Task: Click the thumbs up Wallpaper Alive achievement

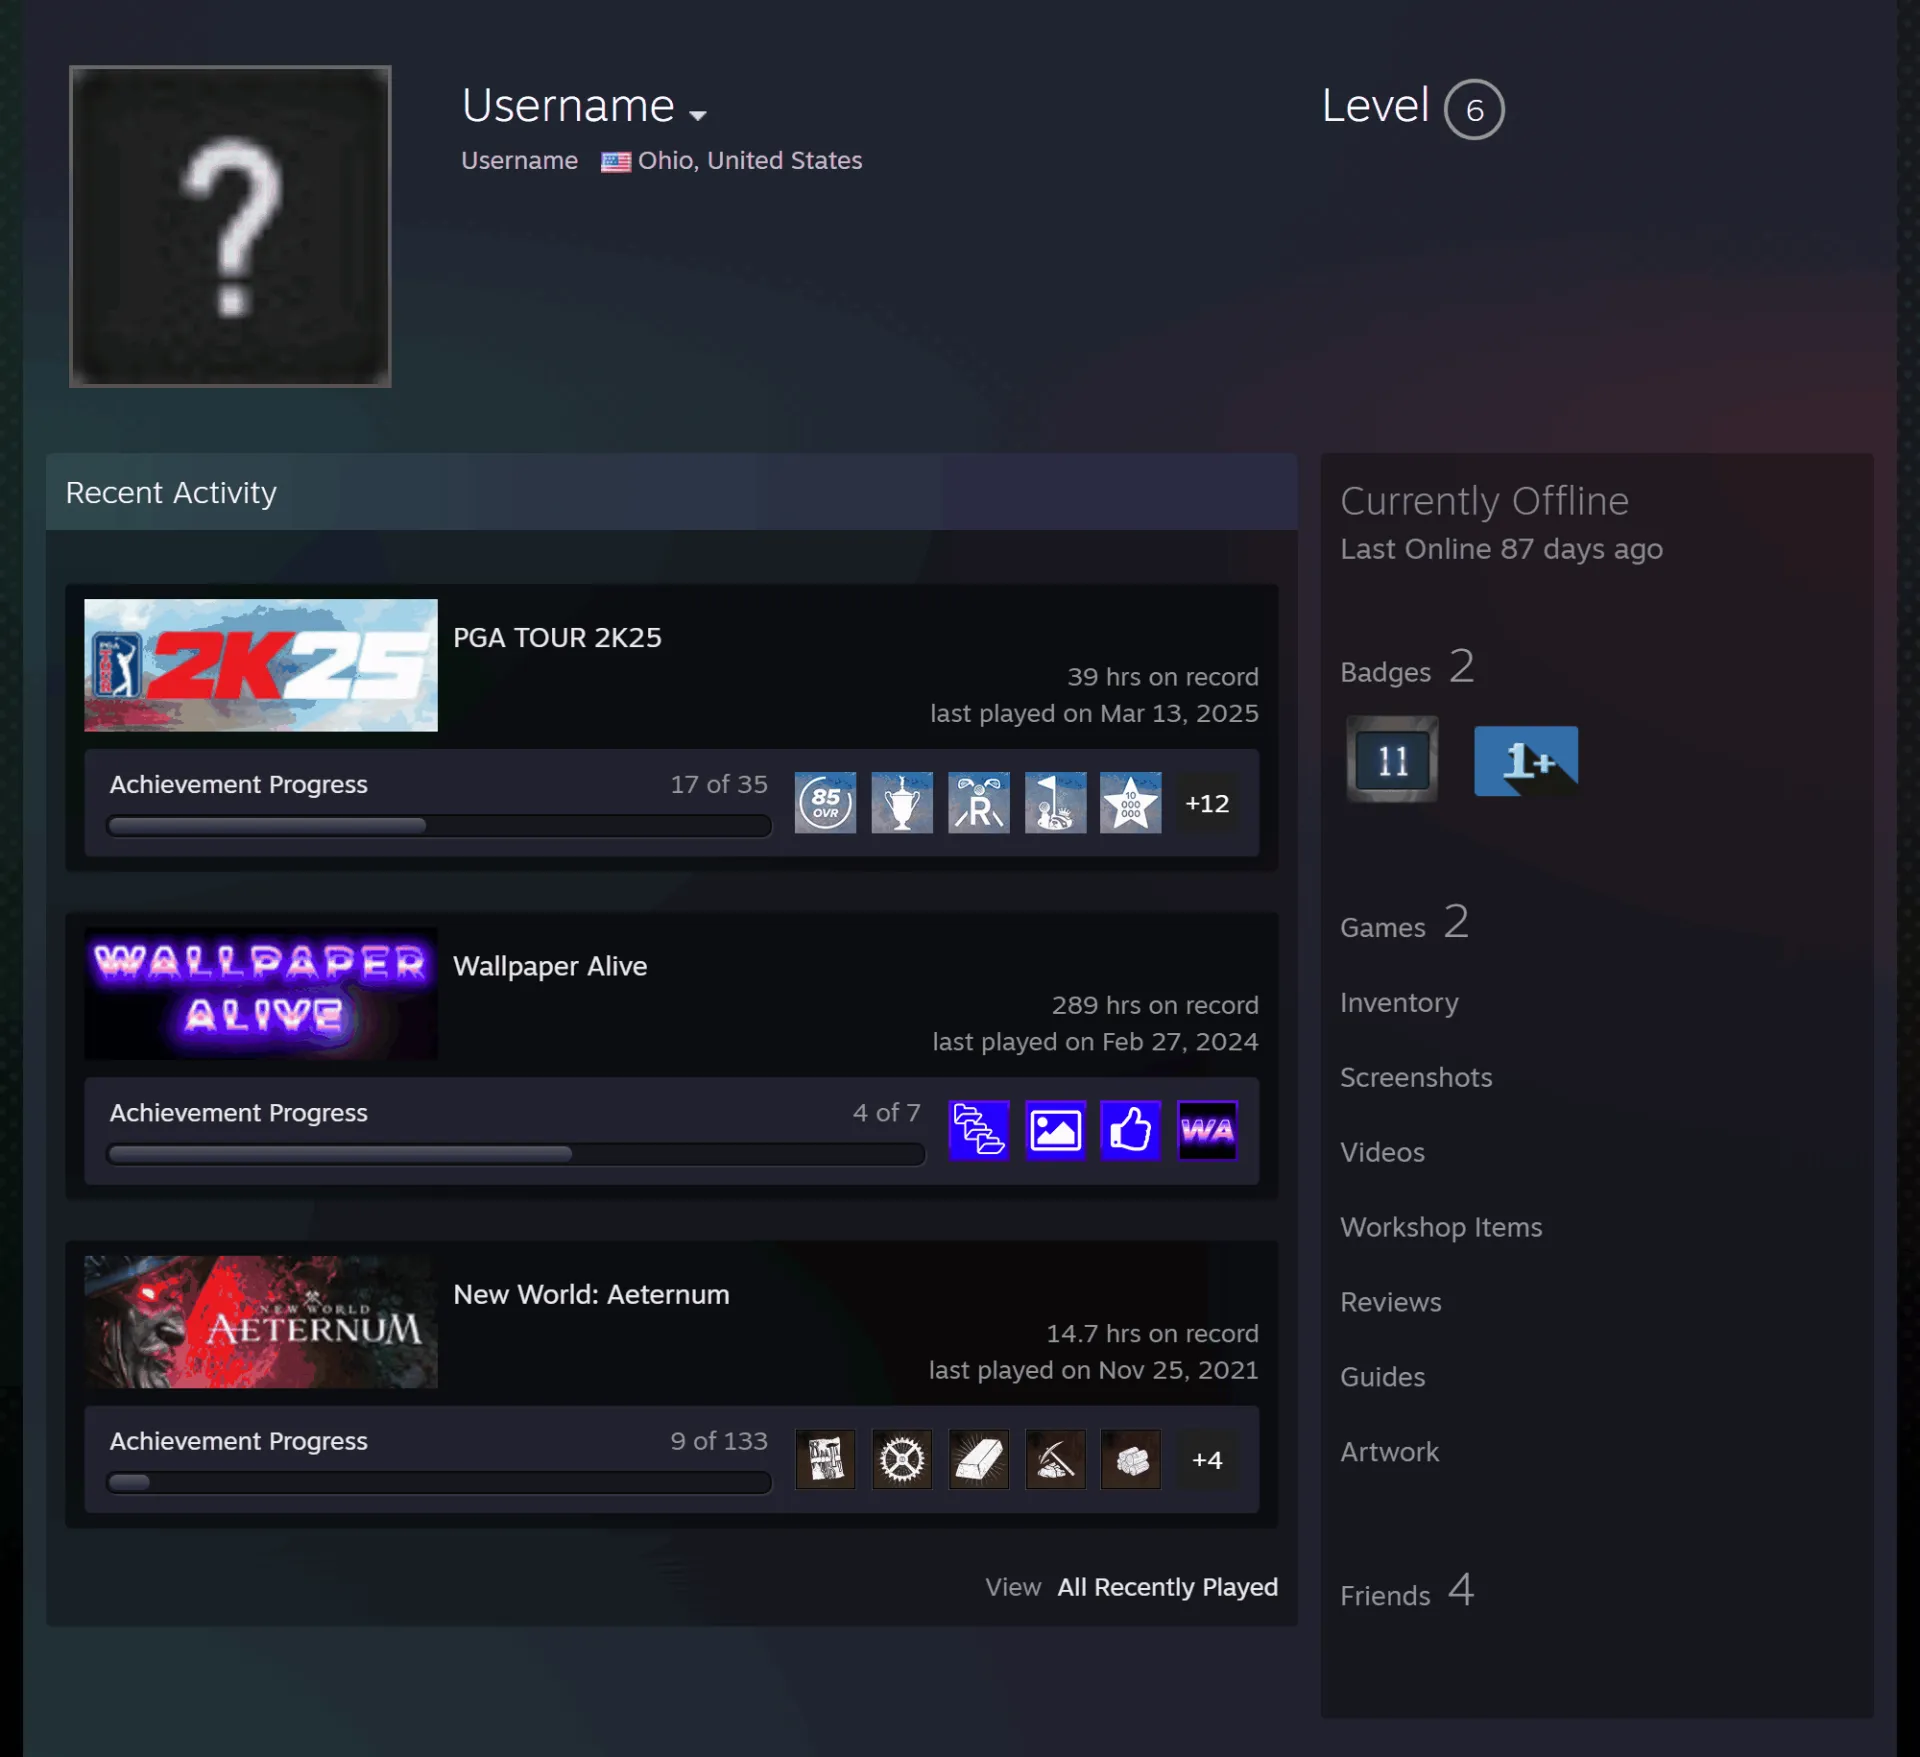Action: [x=1131, y=1130]
